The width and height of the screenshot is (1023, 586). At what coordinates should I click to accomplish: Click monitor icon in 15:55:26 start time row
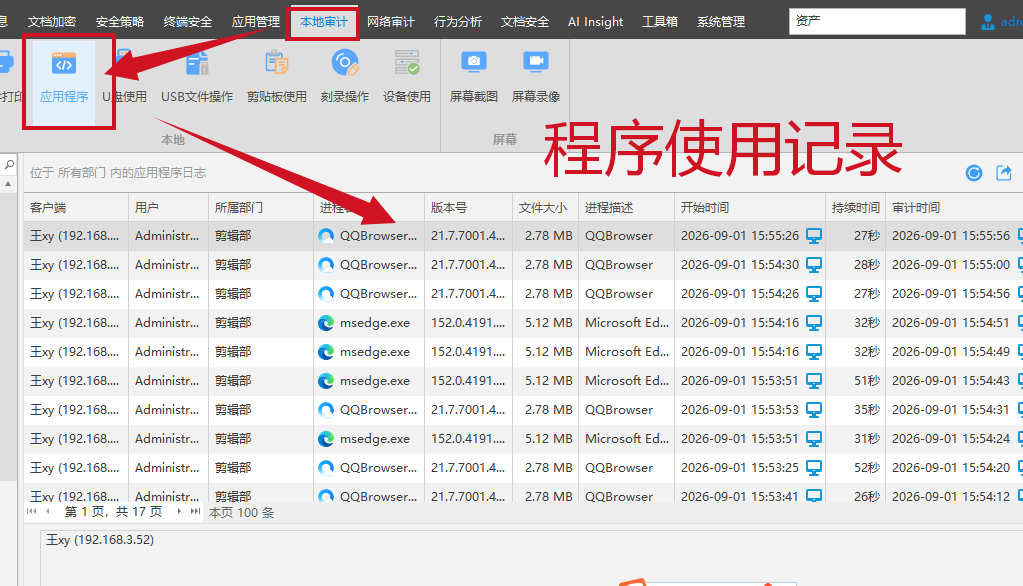814,236
